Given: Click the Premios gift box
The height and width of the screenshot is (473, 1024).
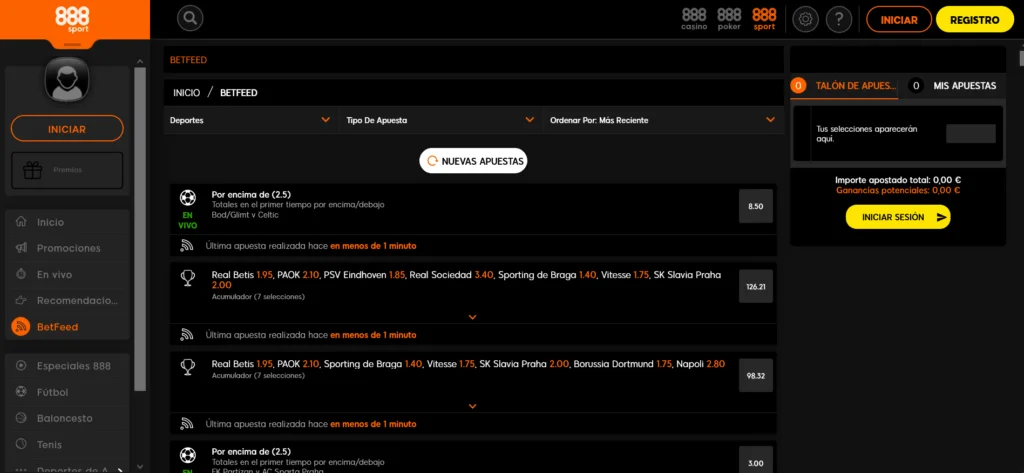Looking at the screenshot, I should click(67, 170).
